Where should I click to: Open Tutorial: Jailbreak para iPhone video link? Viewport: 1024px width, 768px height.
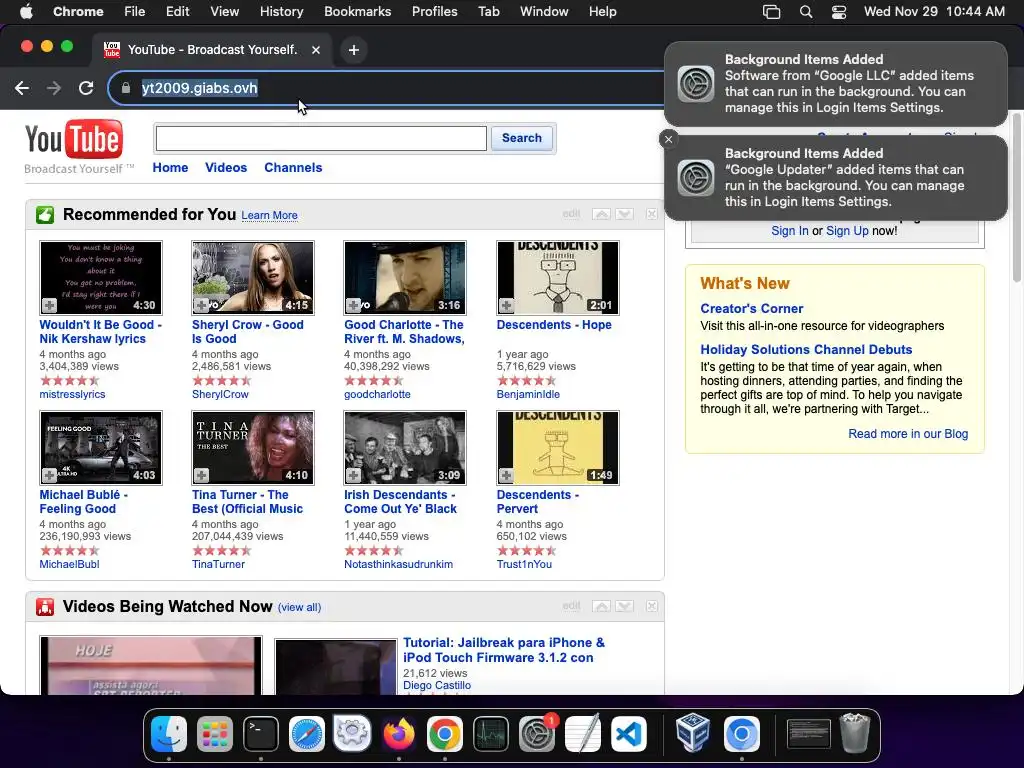click(x=504, y=650)
